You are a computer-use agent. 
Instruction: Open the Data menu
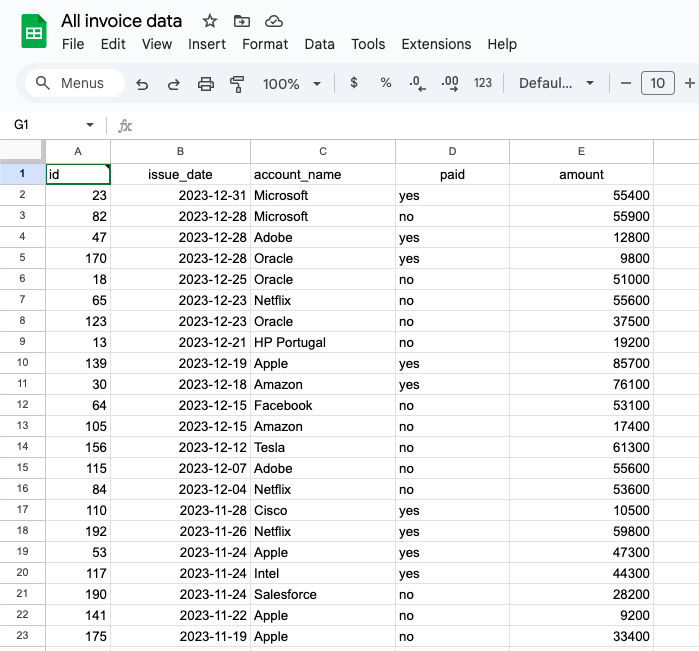(320, 44)
